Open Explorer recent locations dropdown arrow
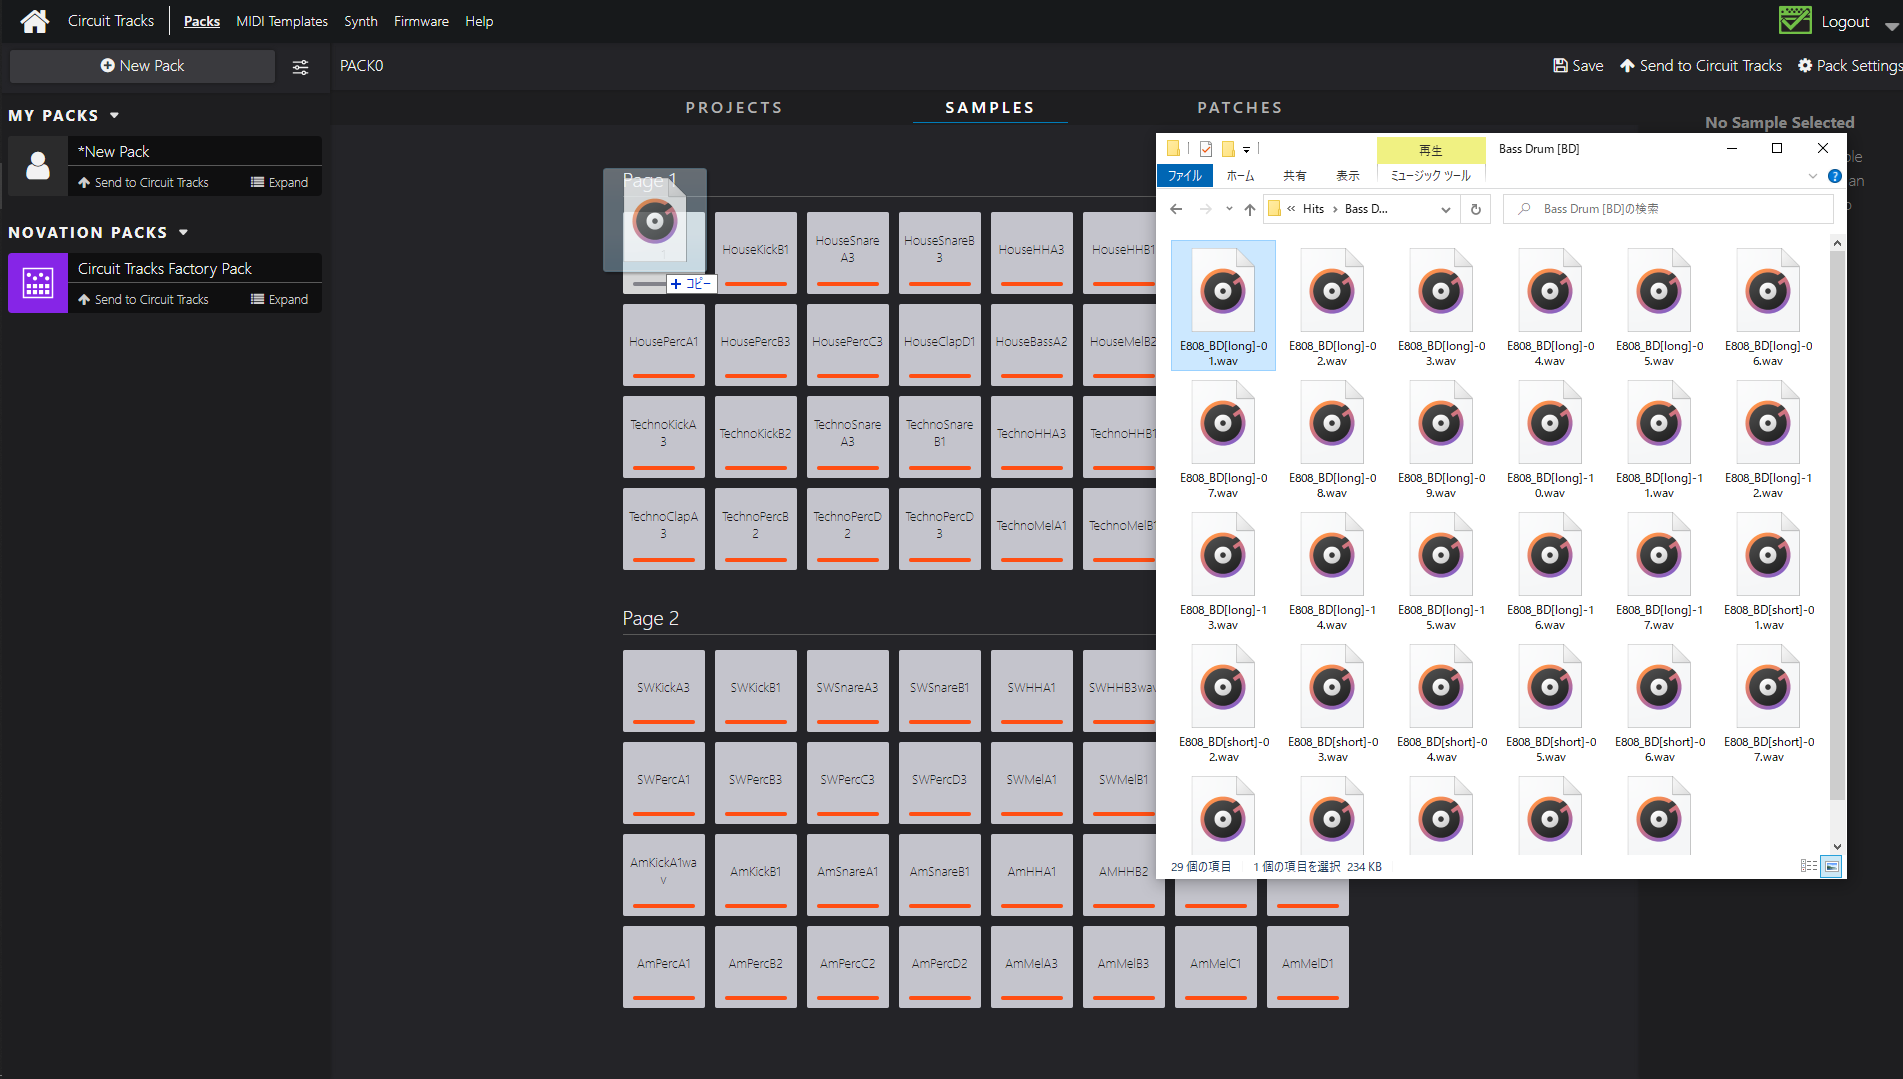This screenshot has width=1903, height=1079. [1229, 209]
